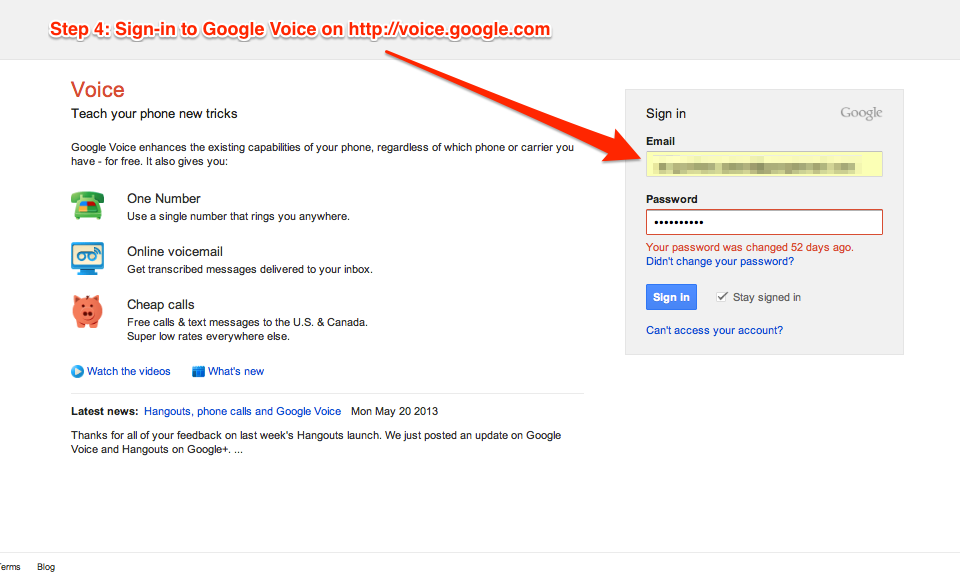This screenshot has width=960, height=580.
Task: Open the Watch the videos link
Action: 129,372
